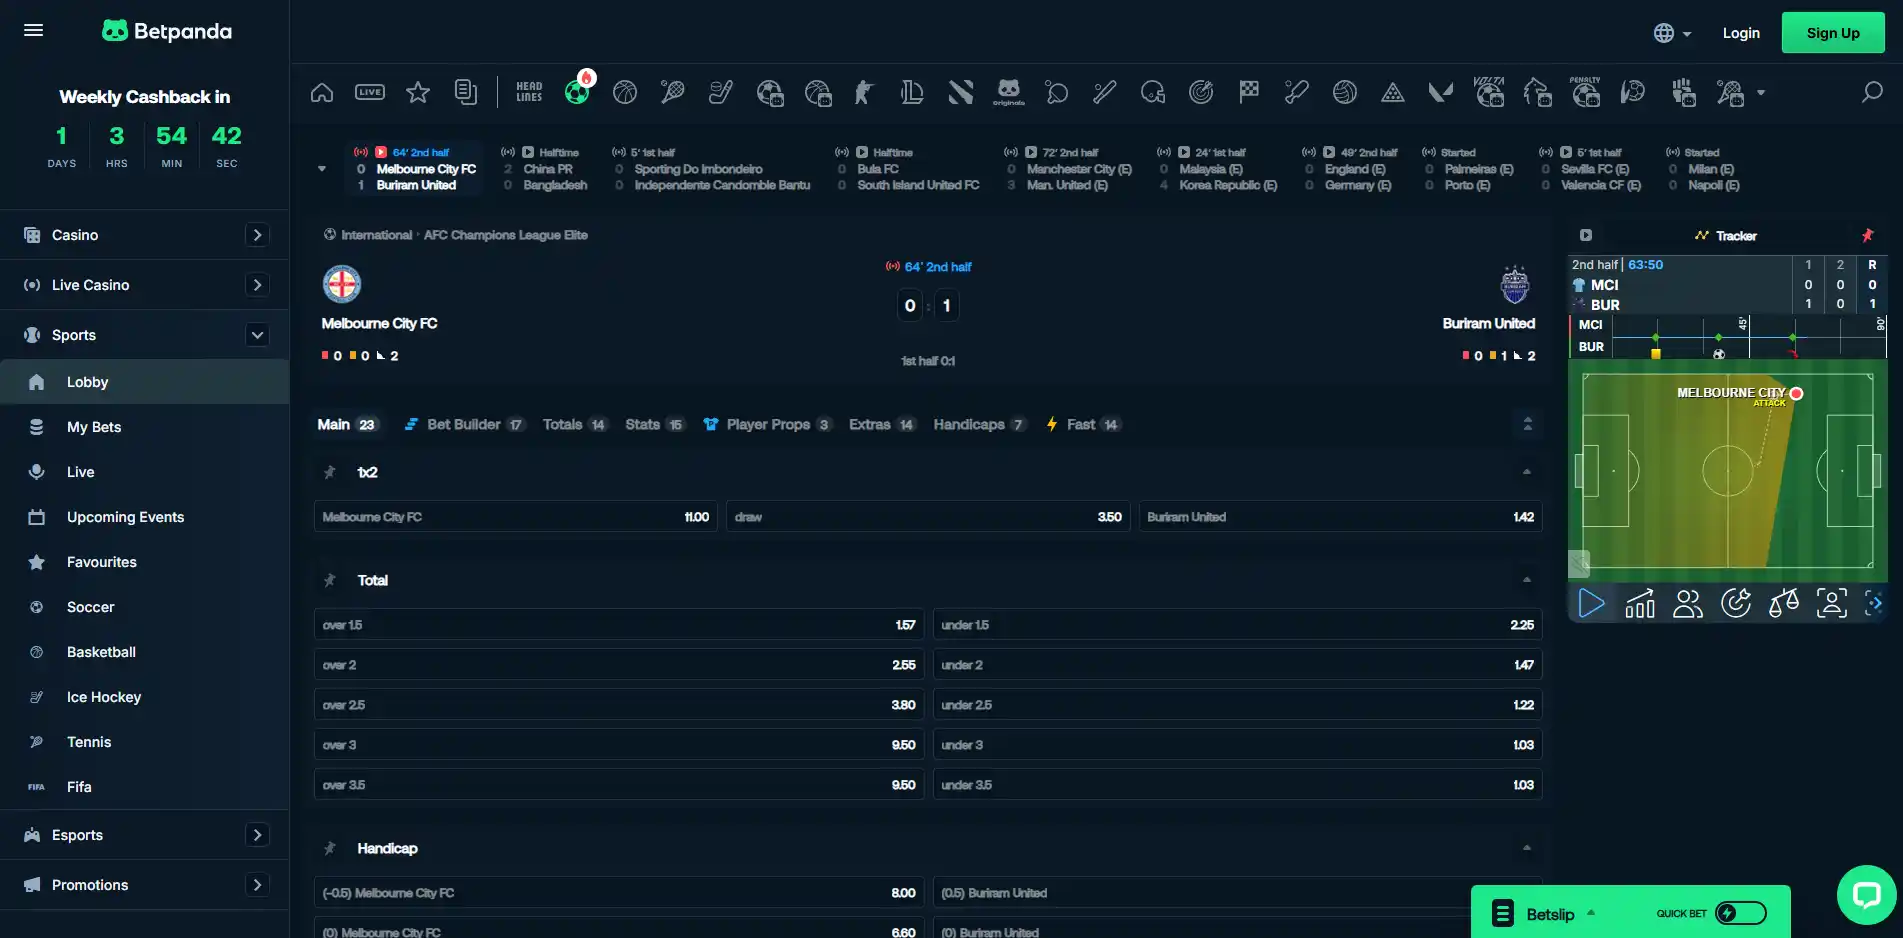This screenshot has width=1903, height=938.
Task: Pin the Total market
Action: click(x=330, y=580)
